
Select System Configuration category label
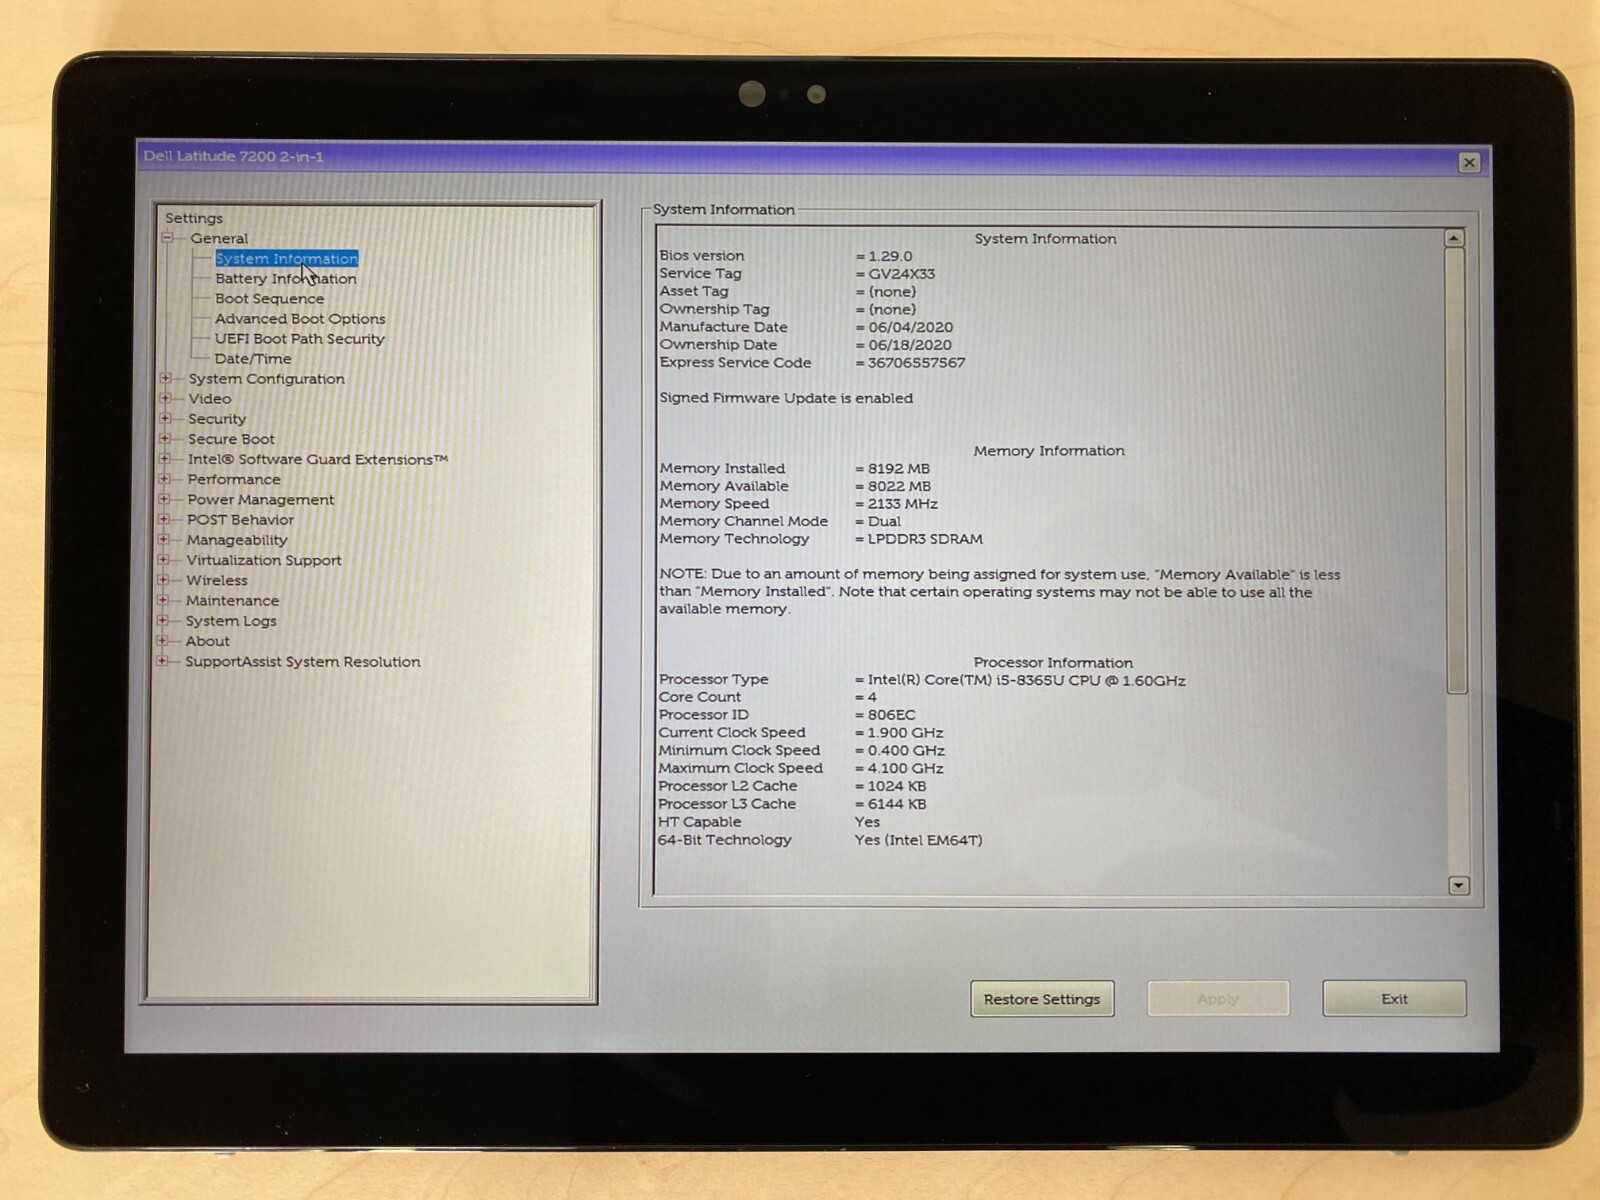pos(266,378)
